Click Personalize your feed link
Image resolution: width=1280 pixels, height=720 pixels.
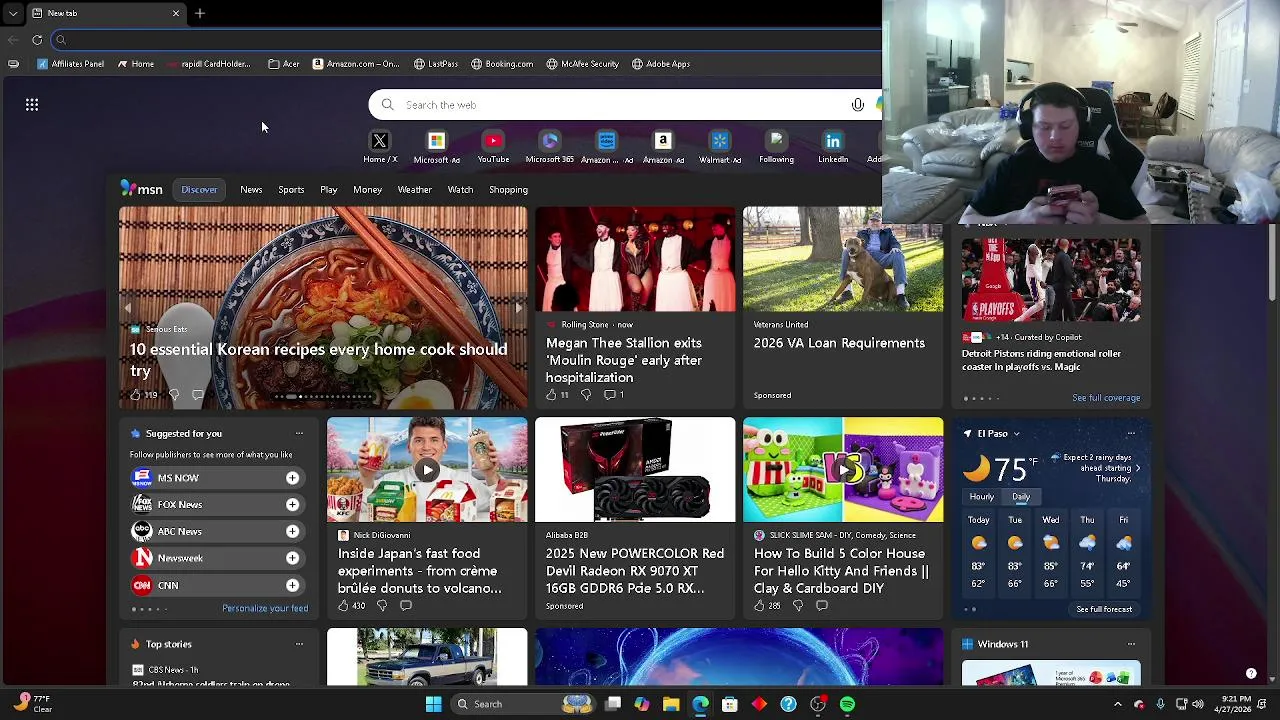[265, 608]
